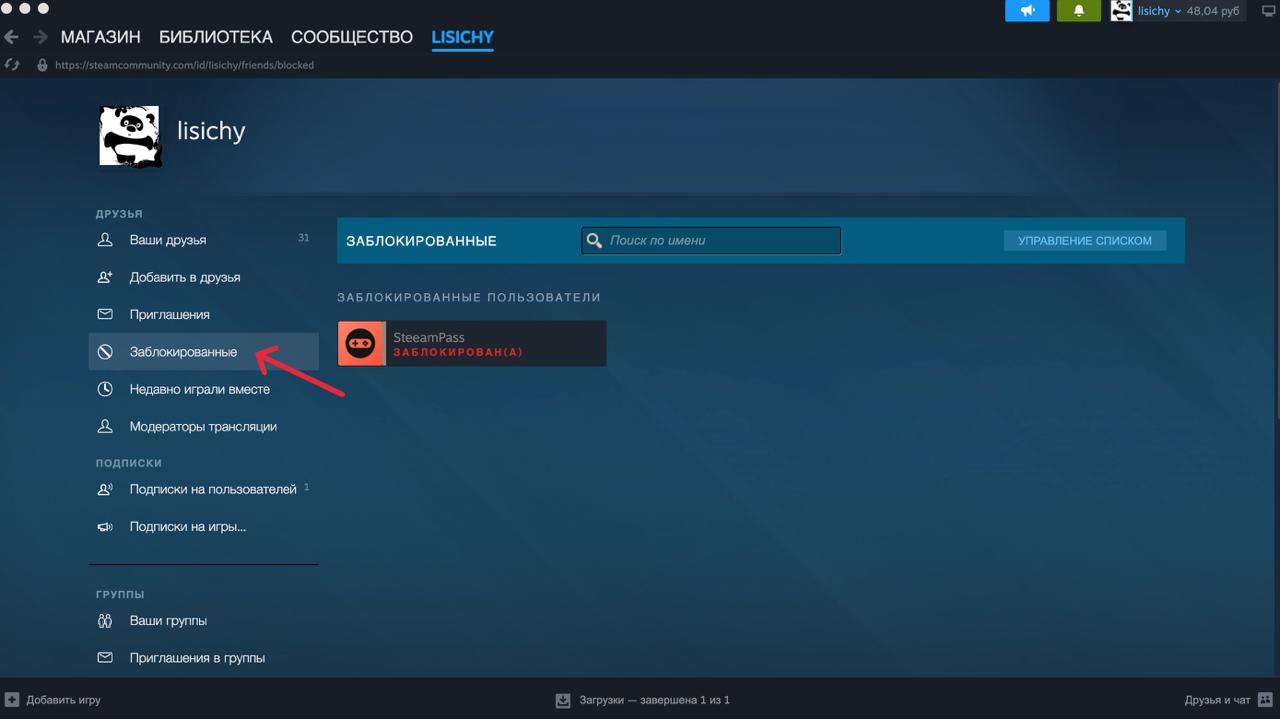Click the blocked-circle icon beside Заблокированные
This screenshot has height=719, width=1280.
(x=105, y=352)
